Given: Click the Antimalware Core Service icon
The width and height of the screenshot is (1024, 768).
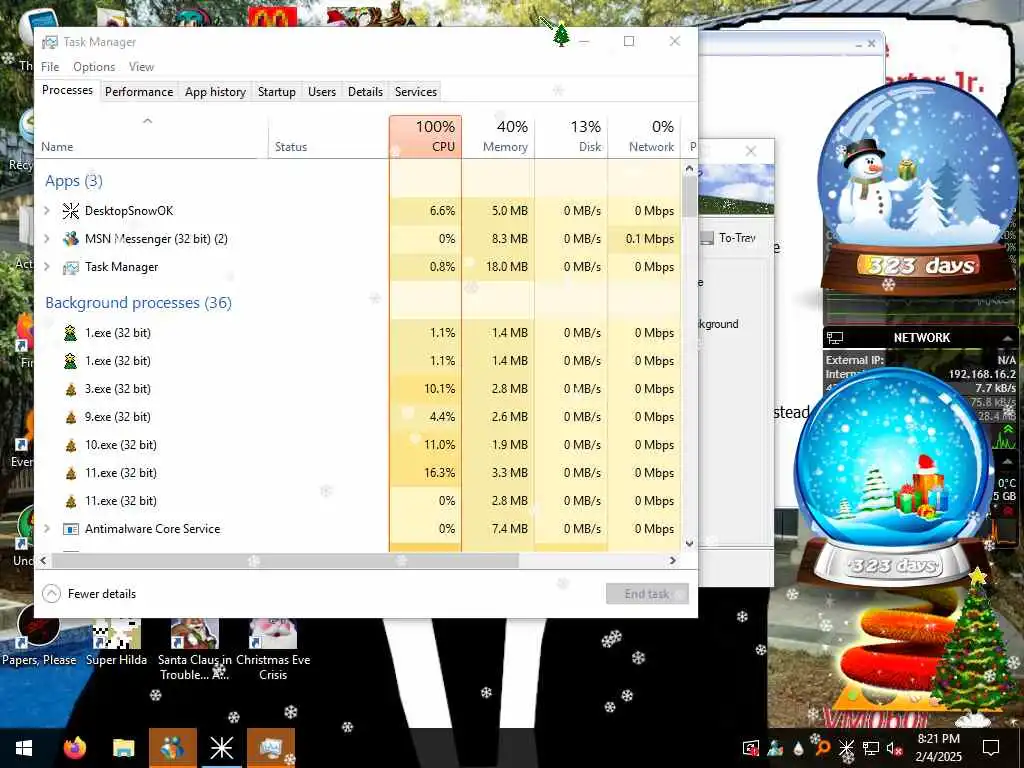Looking at the screenshot, I should (71, 529).
